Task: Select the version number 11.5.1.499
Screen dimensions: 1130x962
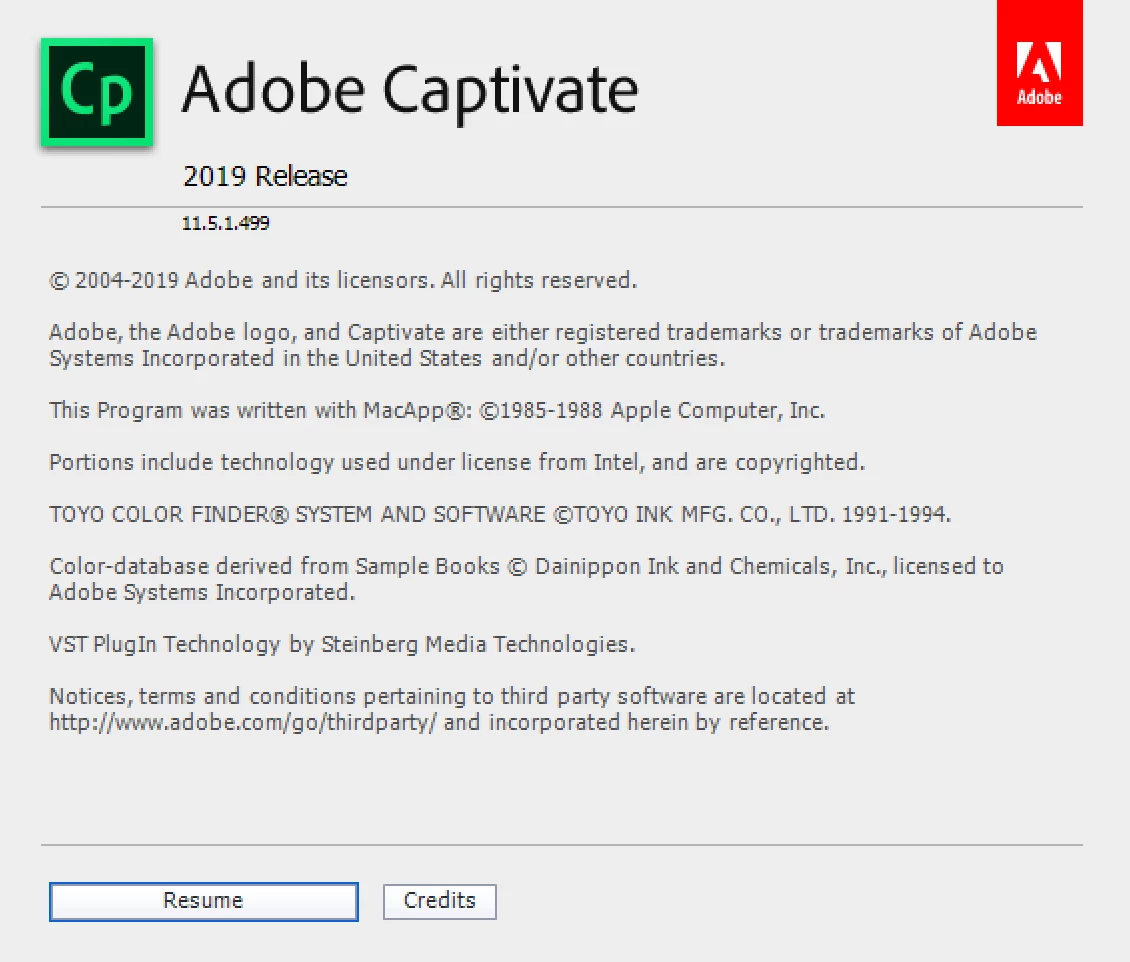Action: tap(226, 223)
